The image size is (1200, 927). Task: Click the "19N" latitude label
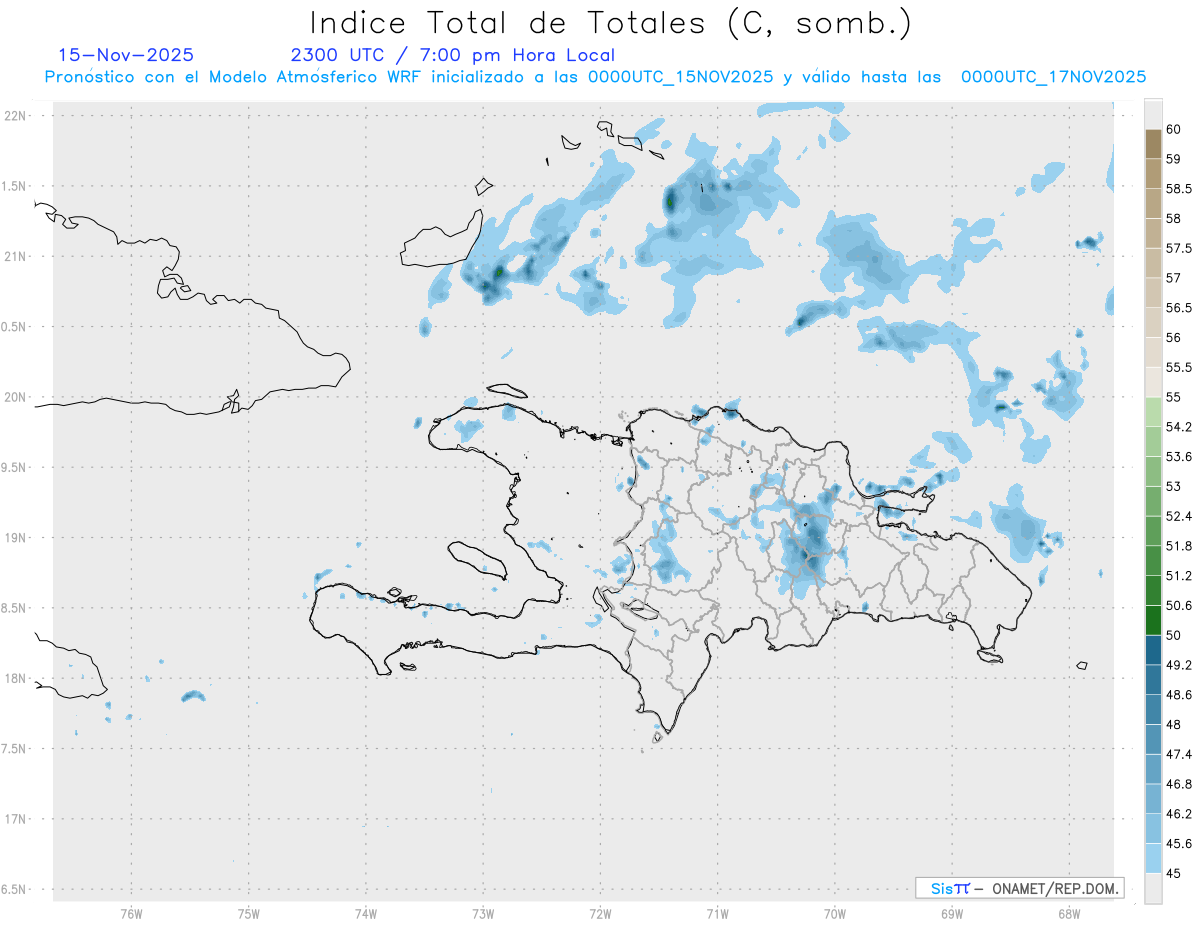[x=15, y=538]
